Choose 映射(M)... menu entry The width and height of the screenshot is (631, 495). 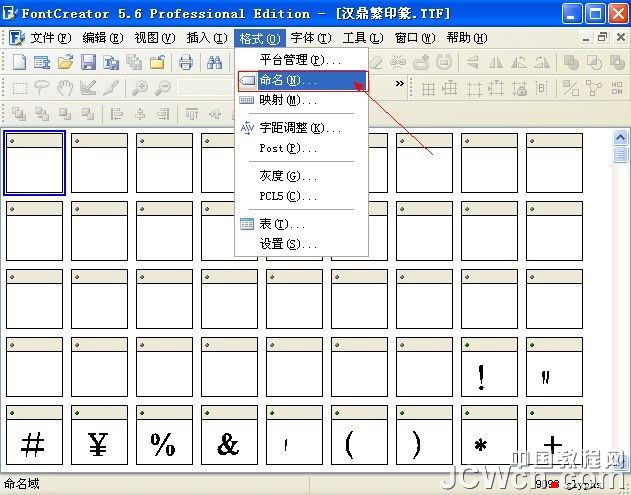click(x=301, y=100)
